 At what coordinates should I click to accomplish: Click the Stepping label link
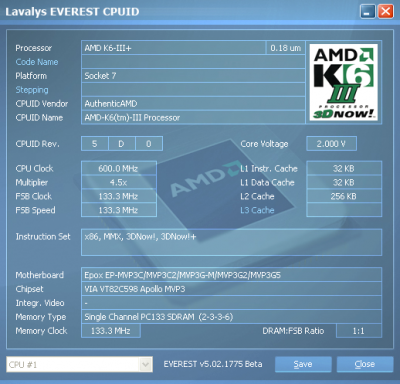(x=32, y=90)
